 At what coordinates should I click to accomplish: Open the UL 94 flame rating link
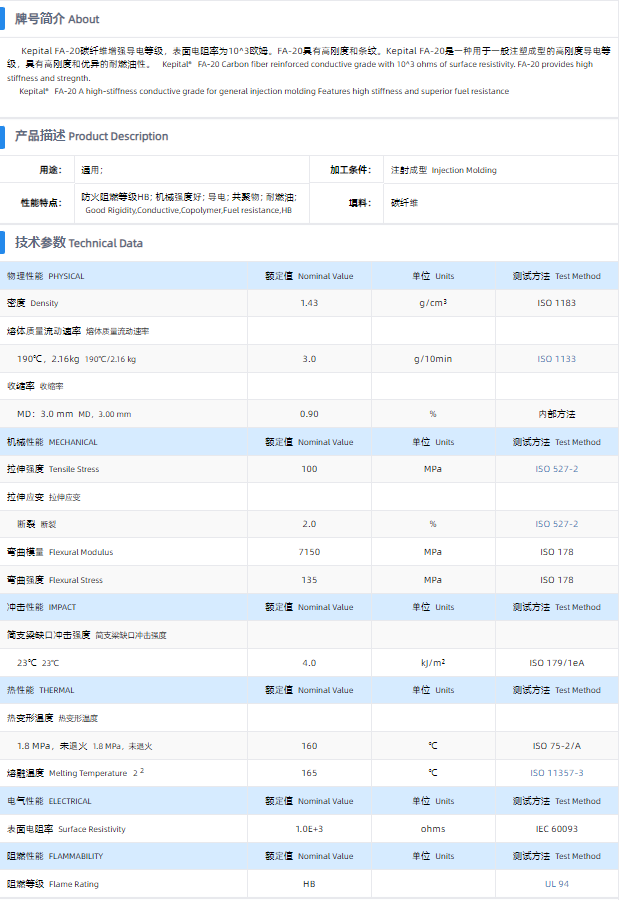(556, 884)
